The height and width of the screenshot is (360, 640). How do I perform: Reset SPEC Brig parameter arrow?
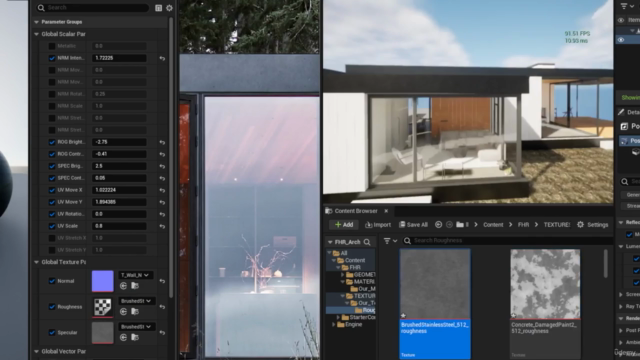(162, 166)
